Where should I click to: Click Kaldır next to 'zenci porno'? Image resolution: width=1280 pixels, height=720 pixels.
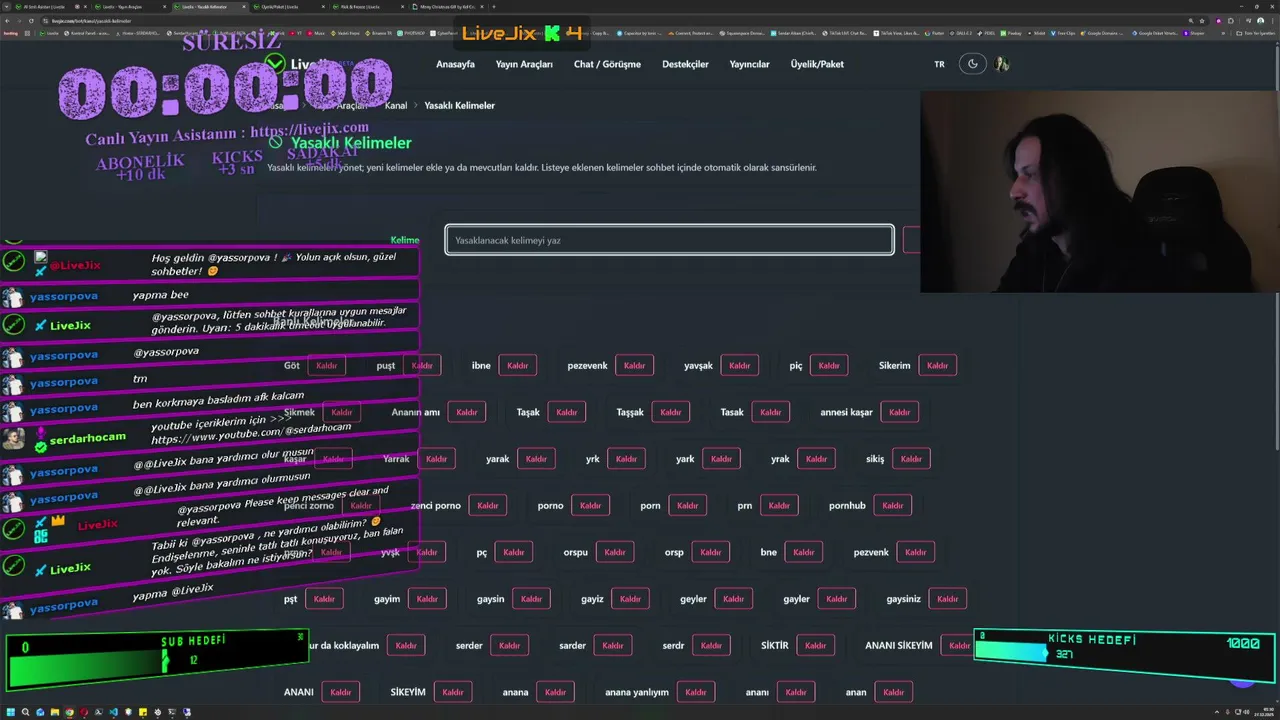(487, 506)
